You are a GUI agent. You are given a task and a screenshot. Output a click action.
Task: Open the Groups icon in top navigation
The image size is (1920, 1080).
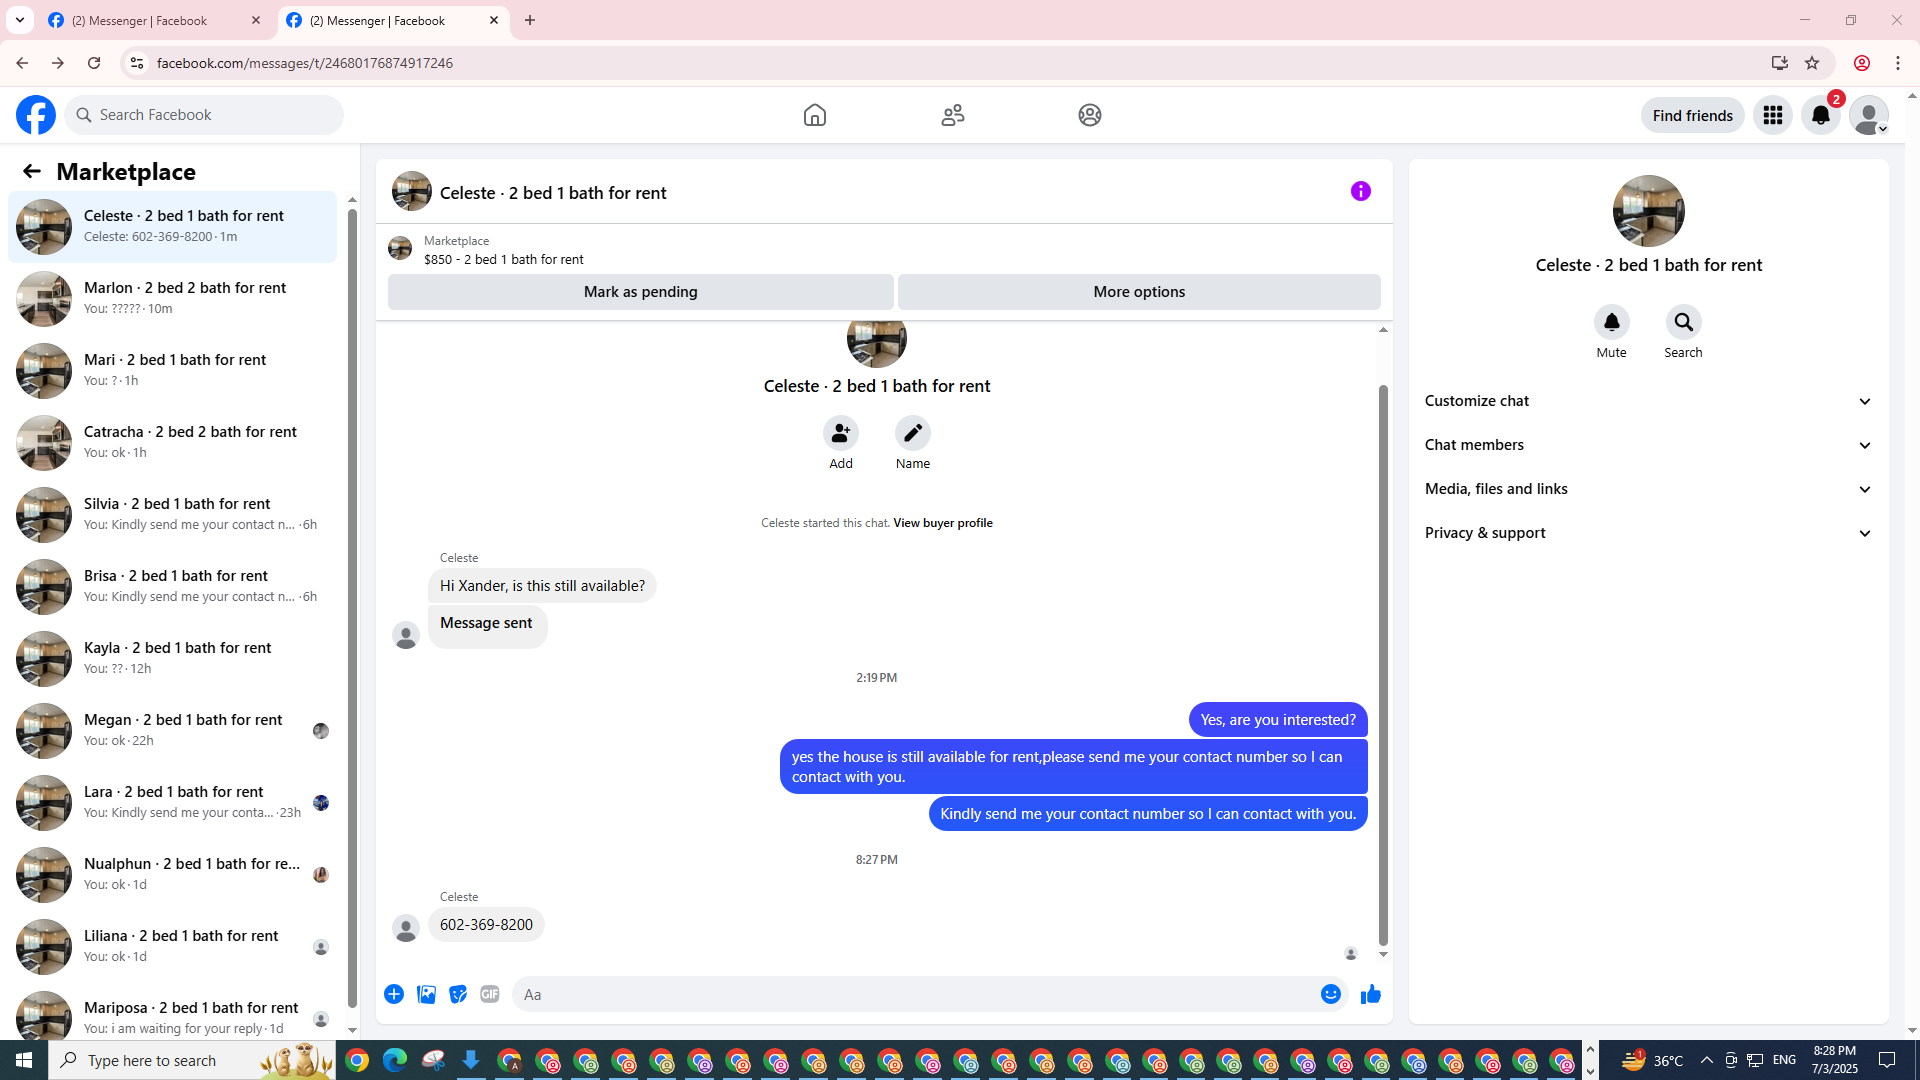click(x=1089, y=115)
